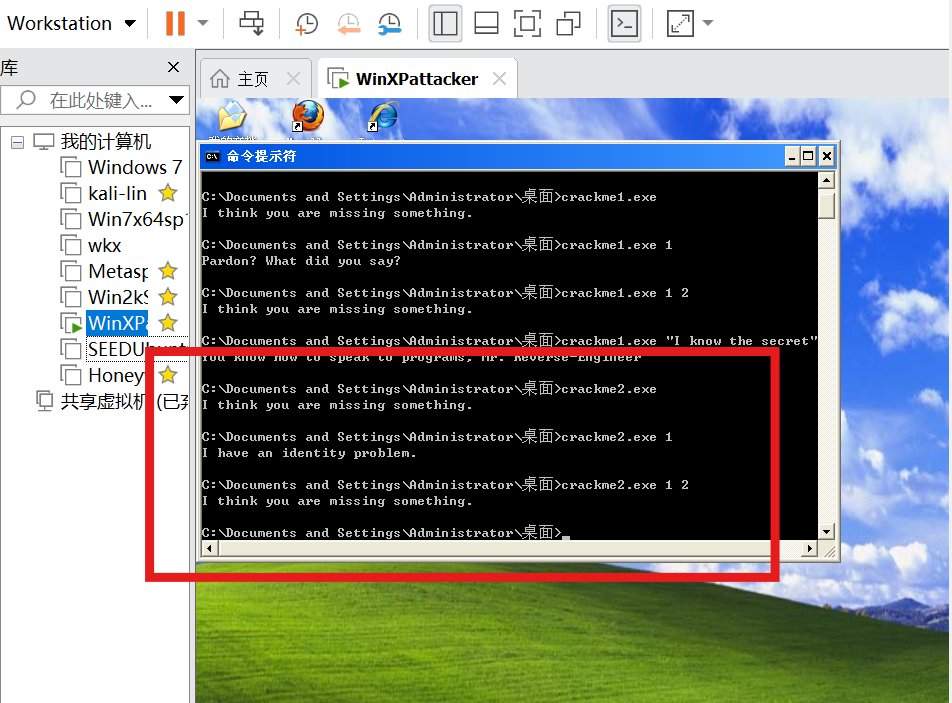Select the Honey virtual machine

click(115, 376)
